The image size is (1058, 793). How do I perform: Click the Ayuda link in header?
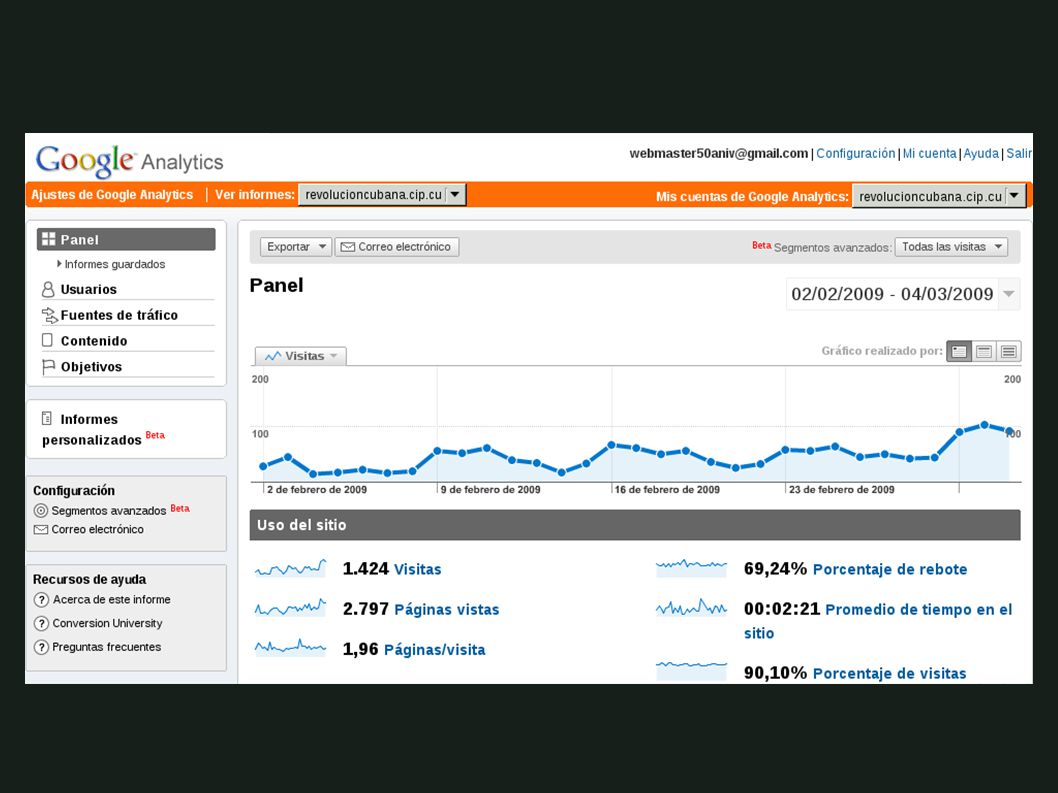click(x=981, y=154)
